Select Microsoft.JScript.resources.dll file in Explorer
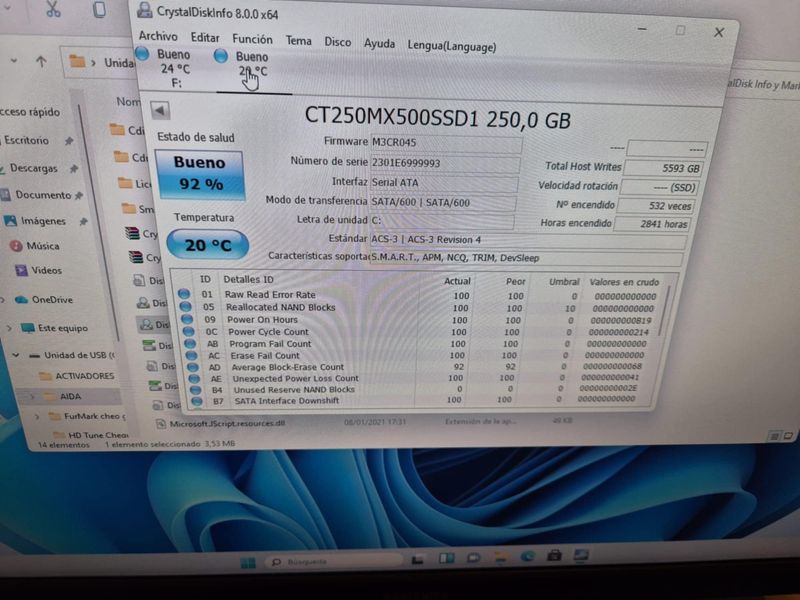 click(227, 423)
